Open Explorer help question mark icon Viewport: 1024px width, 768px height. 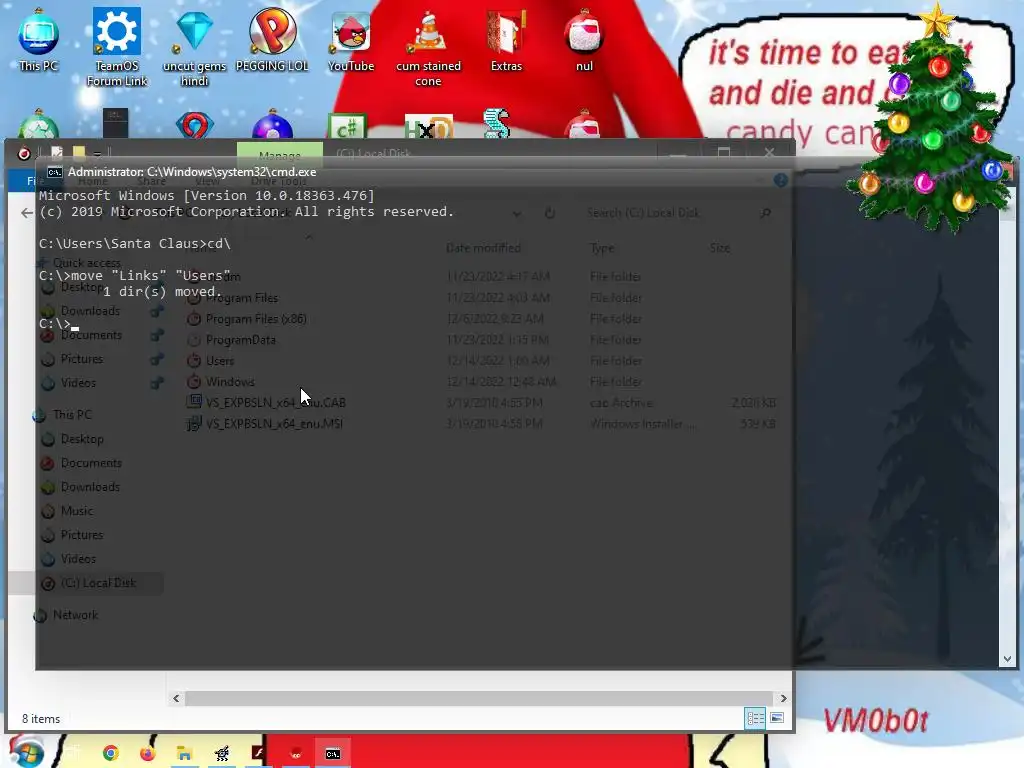[780, 180]
